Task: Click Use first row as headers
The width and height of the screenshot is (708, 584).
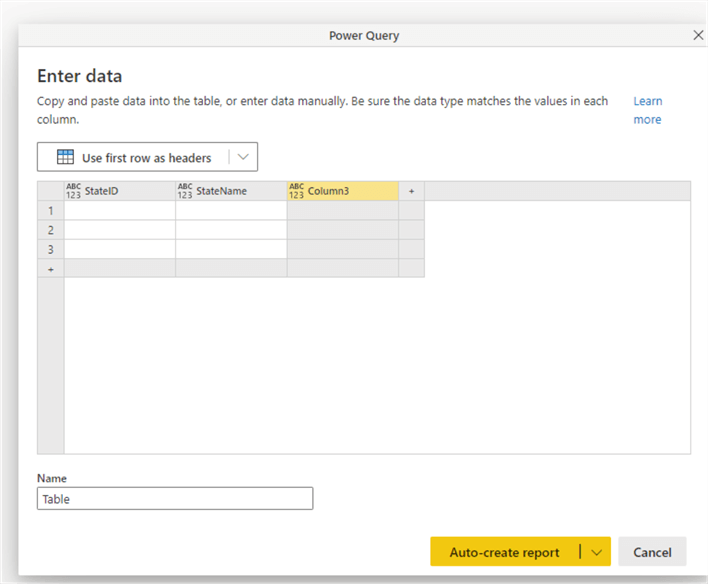Action: pyautogui.click(x=146, y=157)
